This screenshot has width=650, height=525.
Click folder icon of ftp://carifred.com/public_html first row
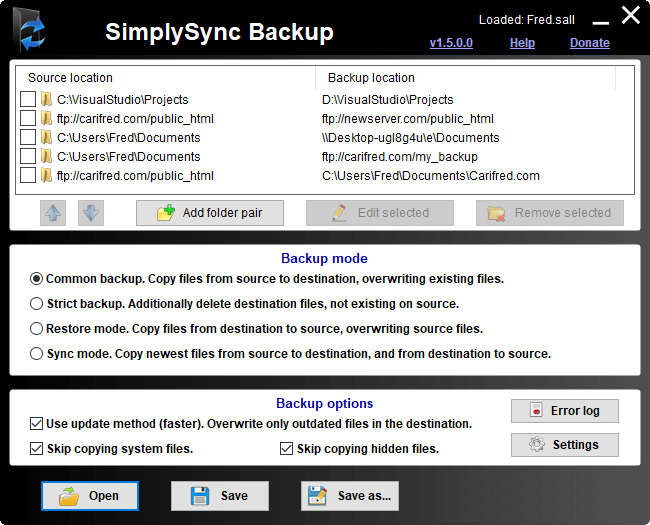pos(46,118)
